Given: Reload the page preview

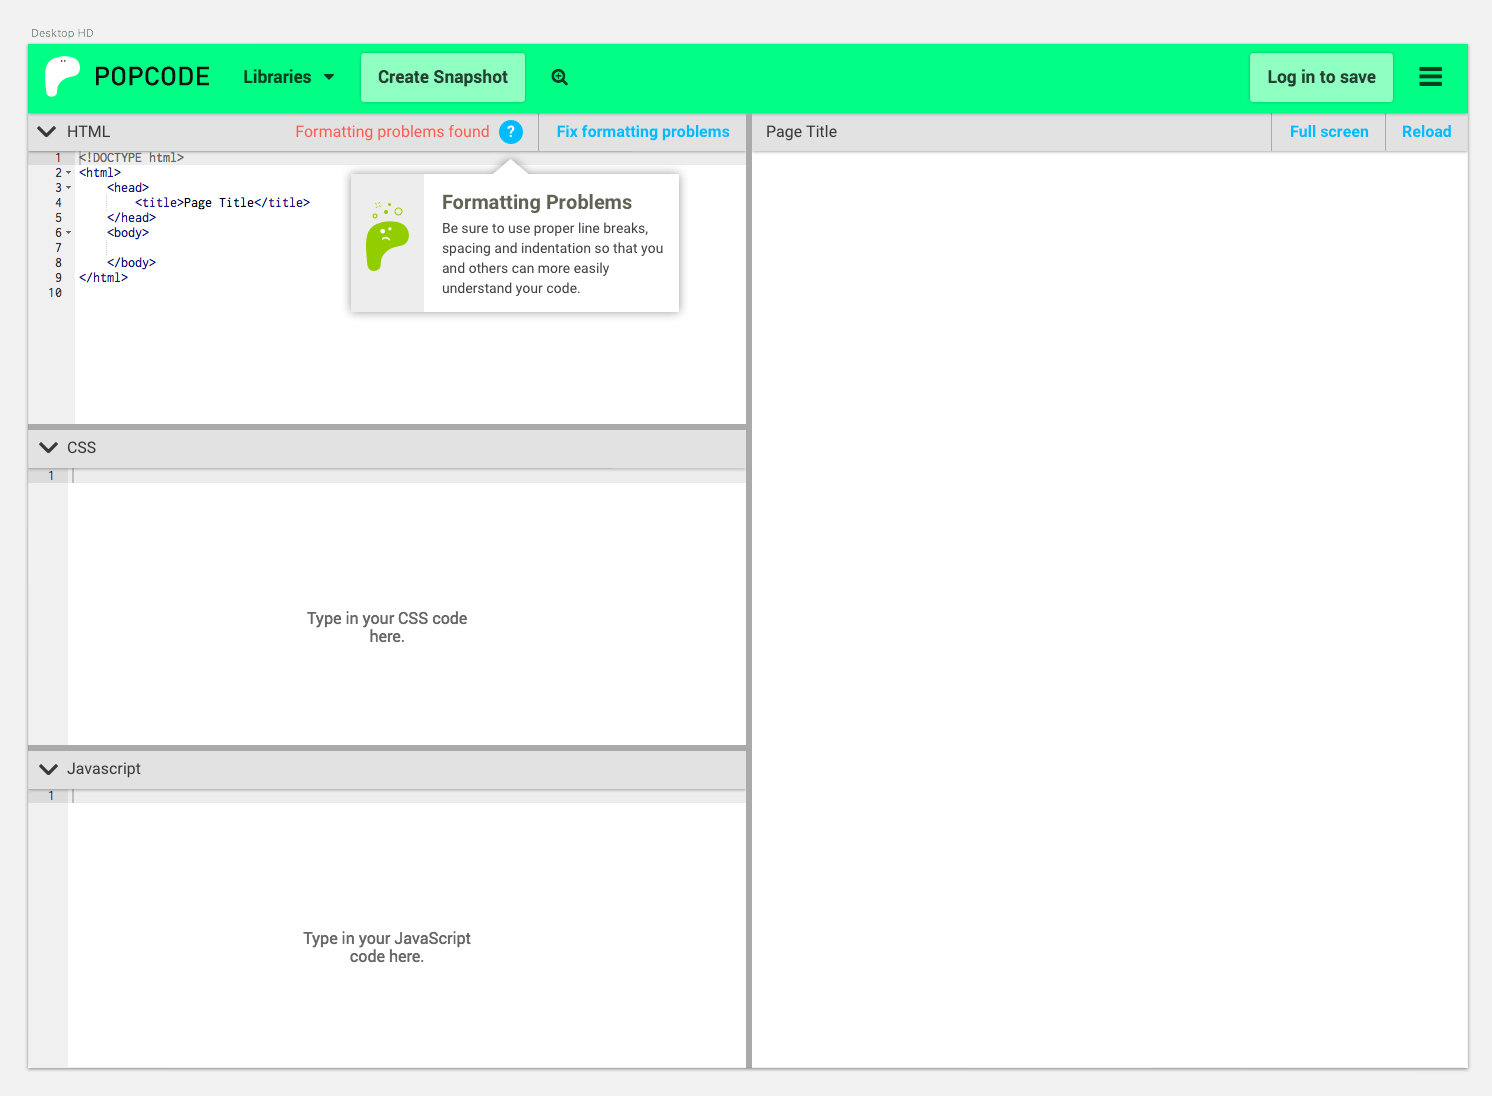Looking at the screenshot, I should [x=1425, y=131].
